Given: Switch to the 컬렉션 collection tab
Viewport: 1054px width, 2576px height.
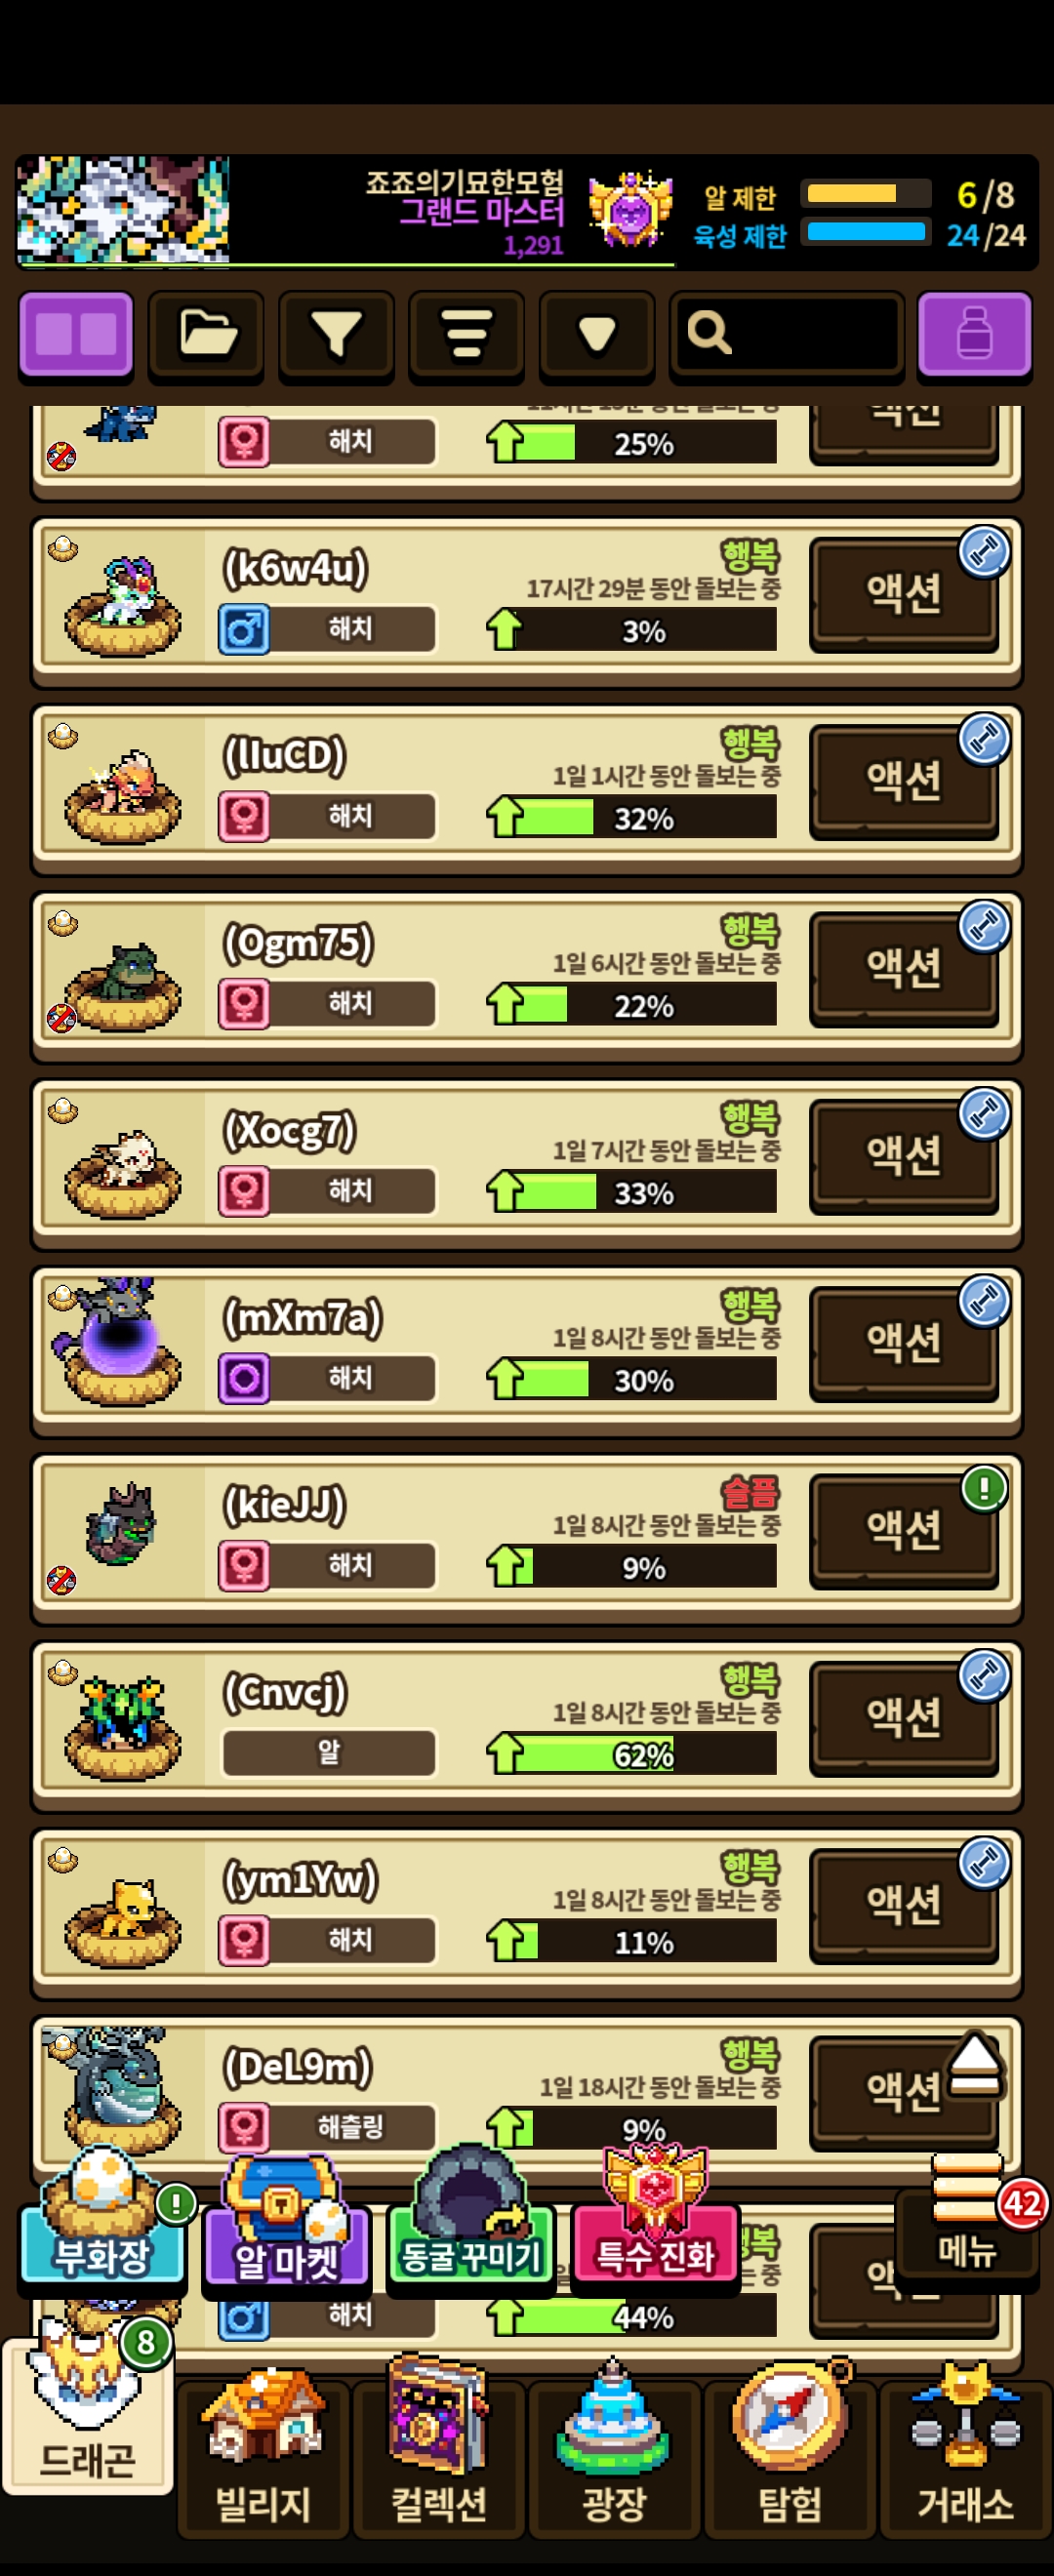Looking at the screenshot, I should (439, 2458).
